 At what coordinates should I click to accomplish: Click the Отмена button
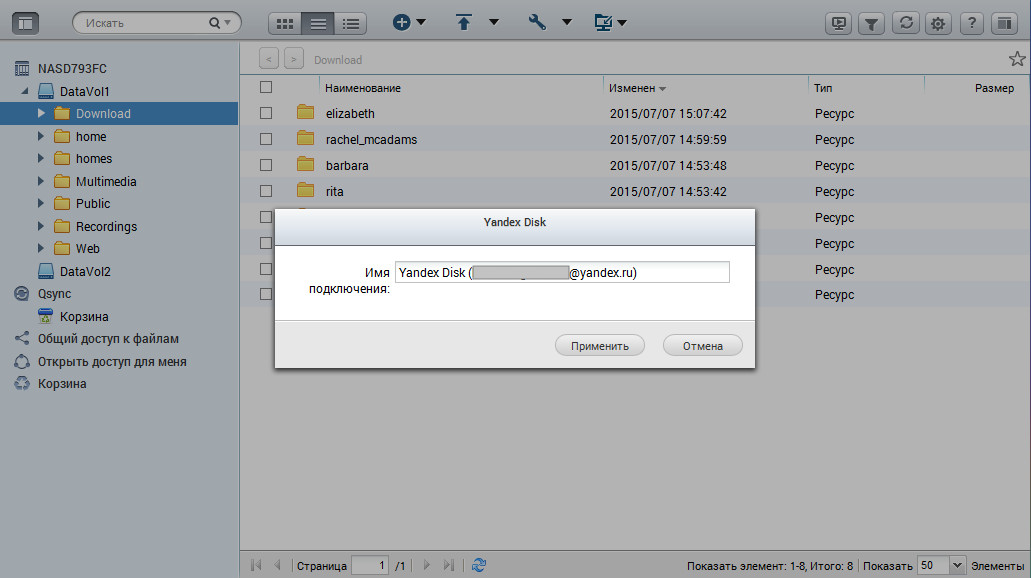[703, 345]
